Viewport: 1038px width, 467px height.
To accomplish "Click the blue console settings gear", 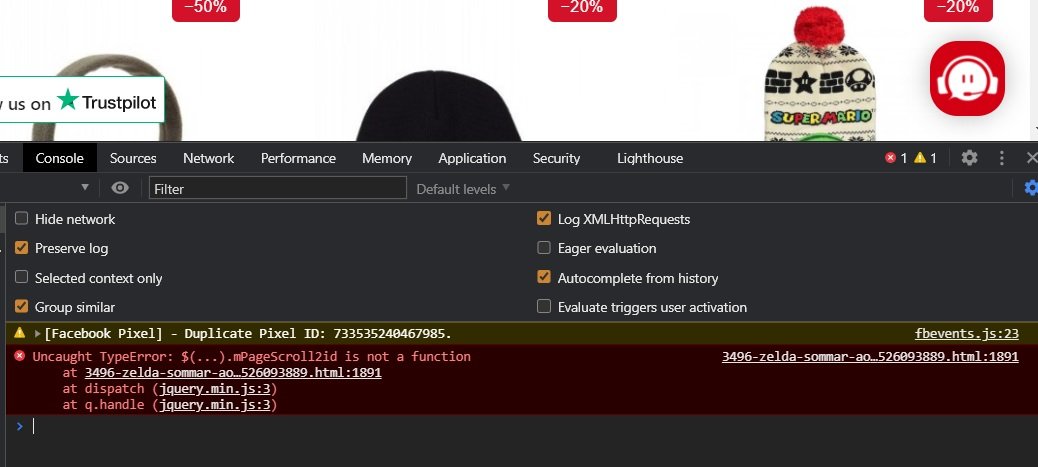I will point(1031,188).
